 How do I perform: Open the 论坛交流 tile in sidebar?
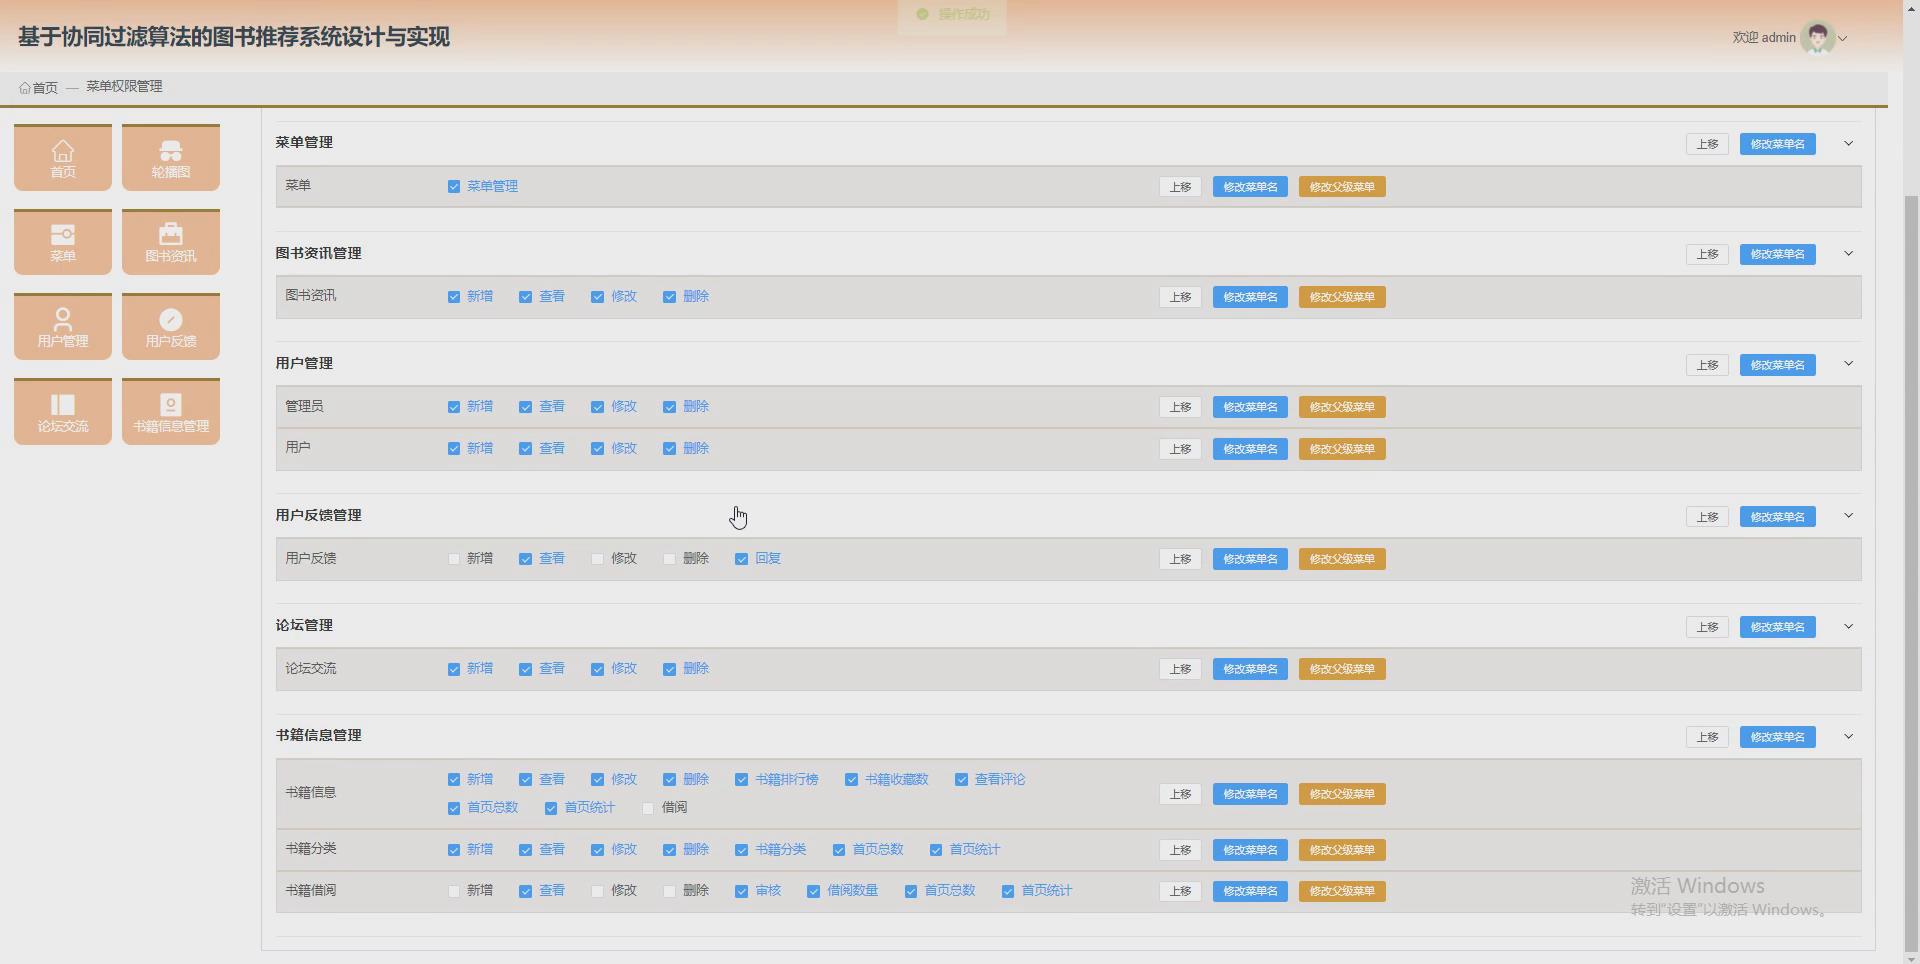[x=63, y=411]
